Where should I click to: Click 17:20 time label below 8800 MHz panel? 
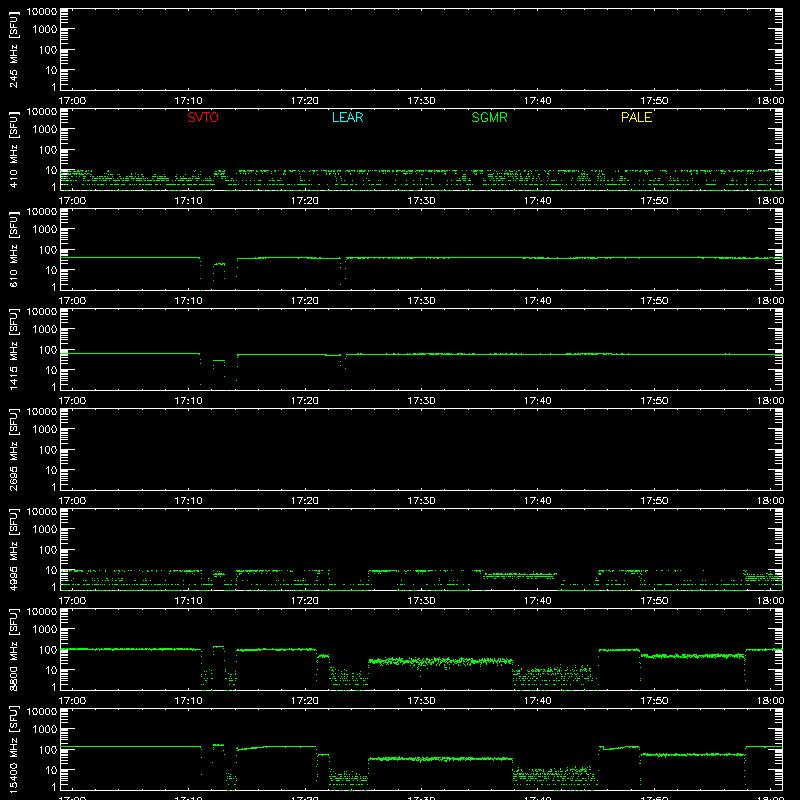[x=305, y=701]
